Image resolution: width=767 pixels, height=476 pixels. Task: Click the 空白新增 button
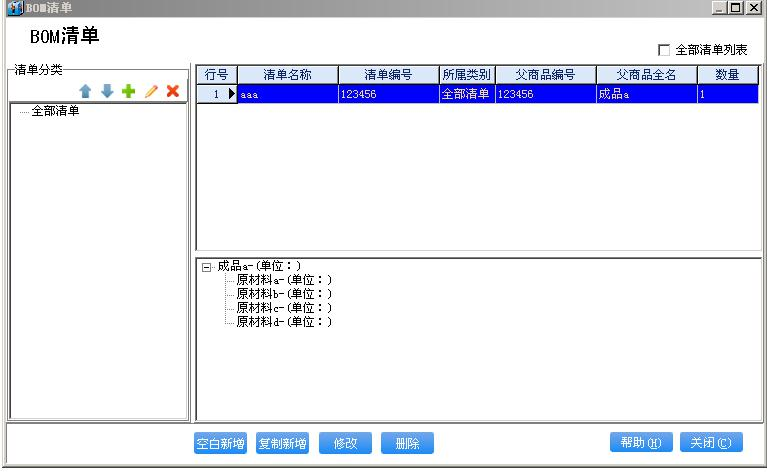click(220, 443)
